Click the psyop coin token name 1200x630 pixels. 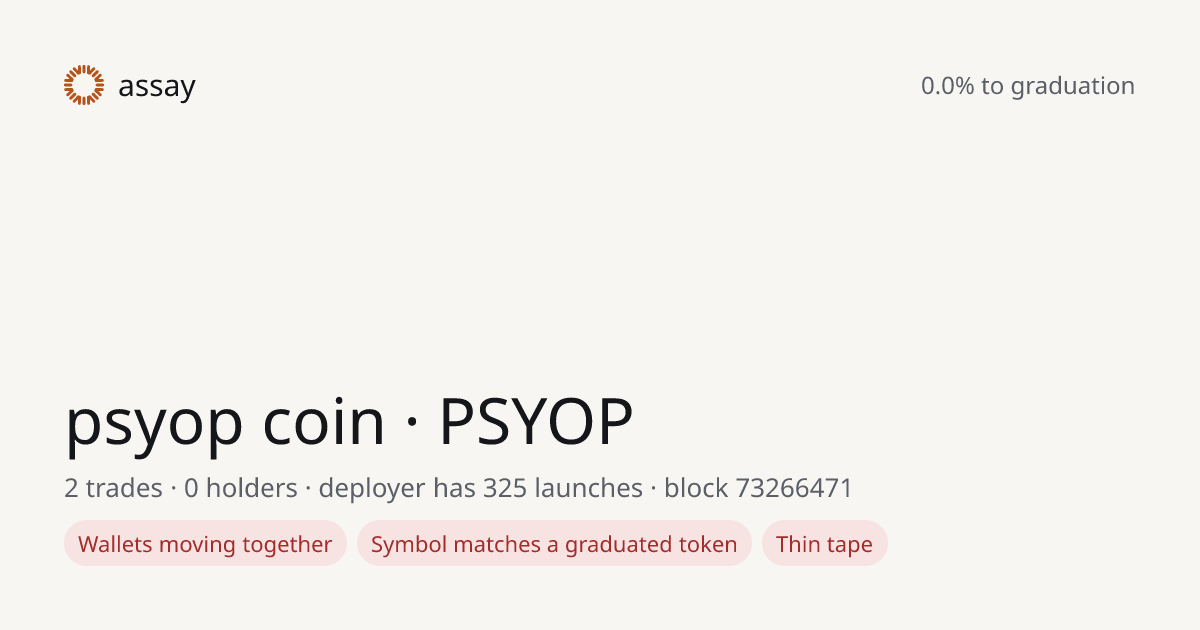(225, 421)
